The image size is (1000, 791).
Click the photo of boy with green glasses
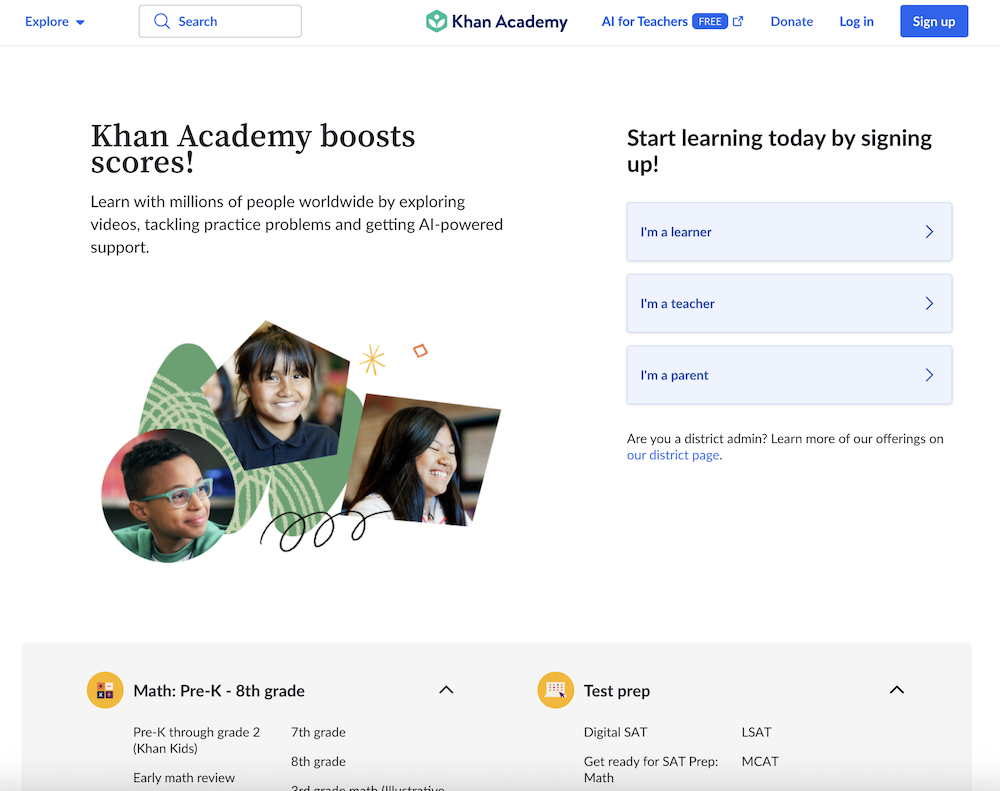tap(167, 496)
